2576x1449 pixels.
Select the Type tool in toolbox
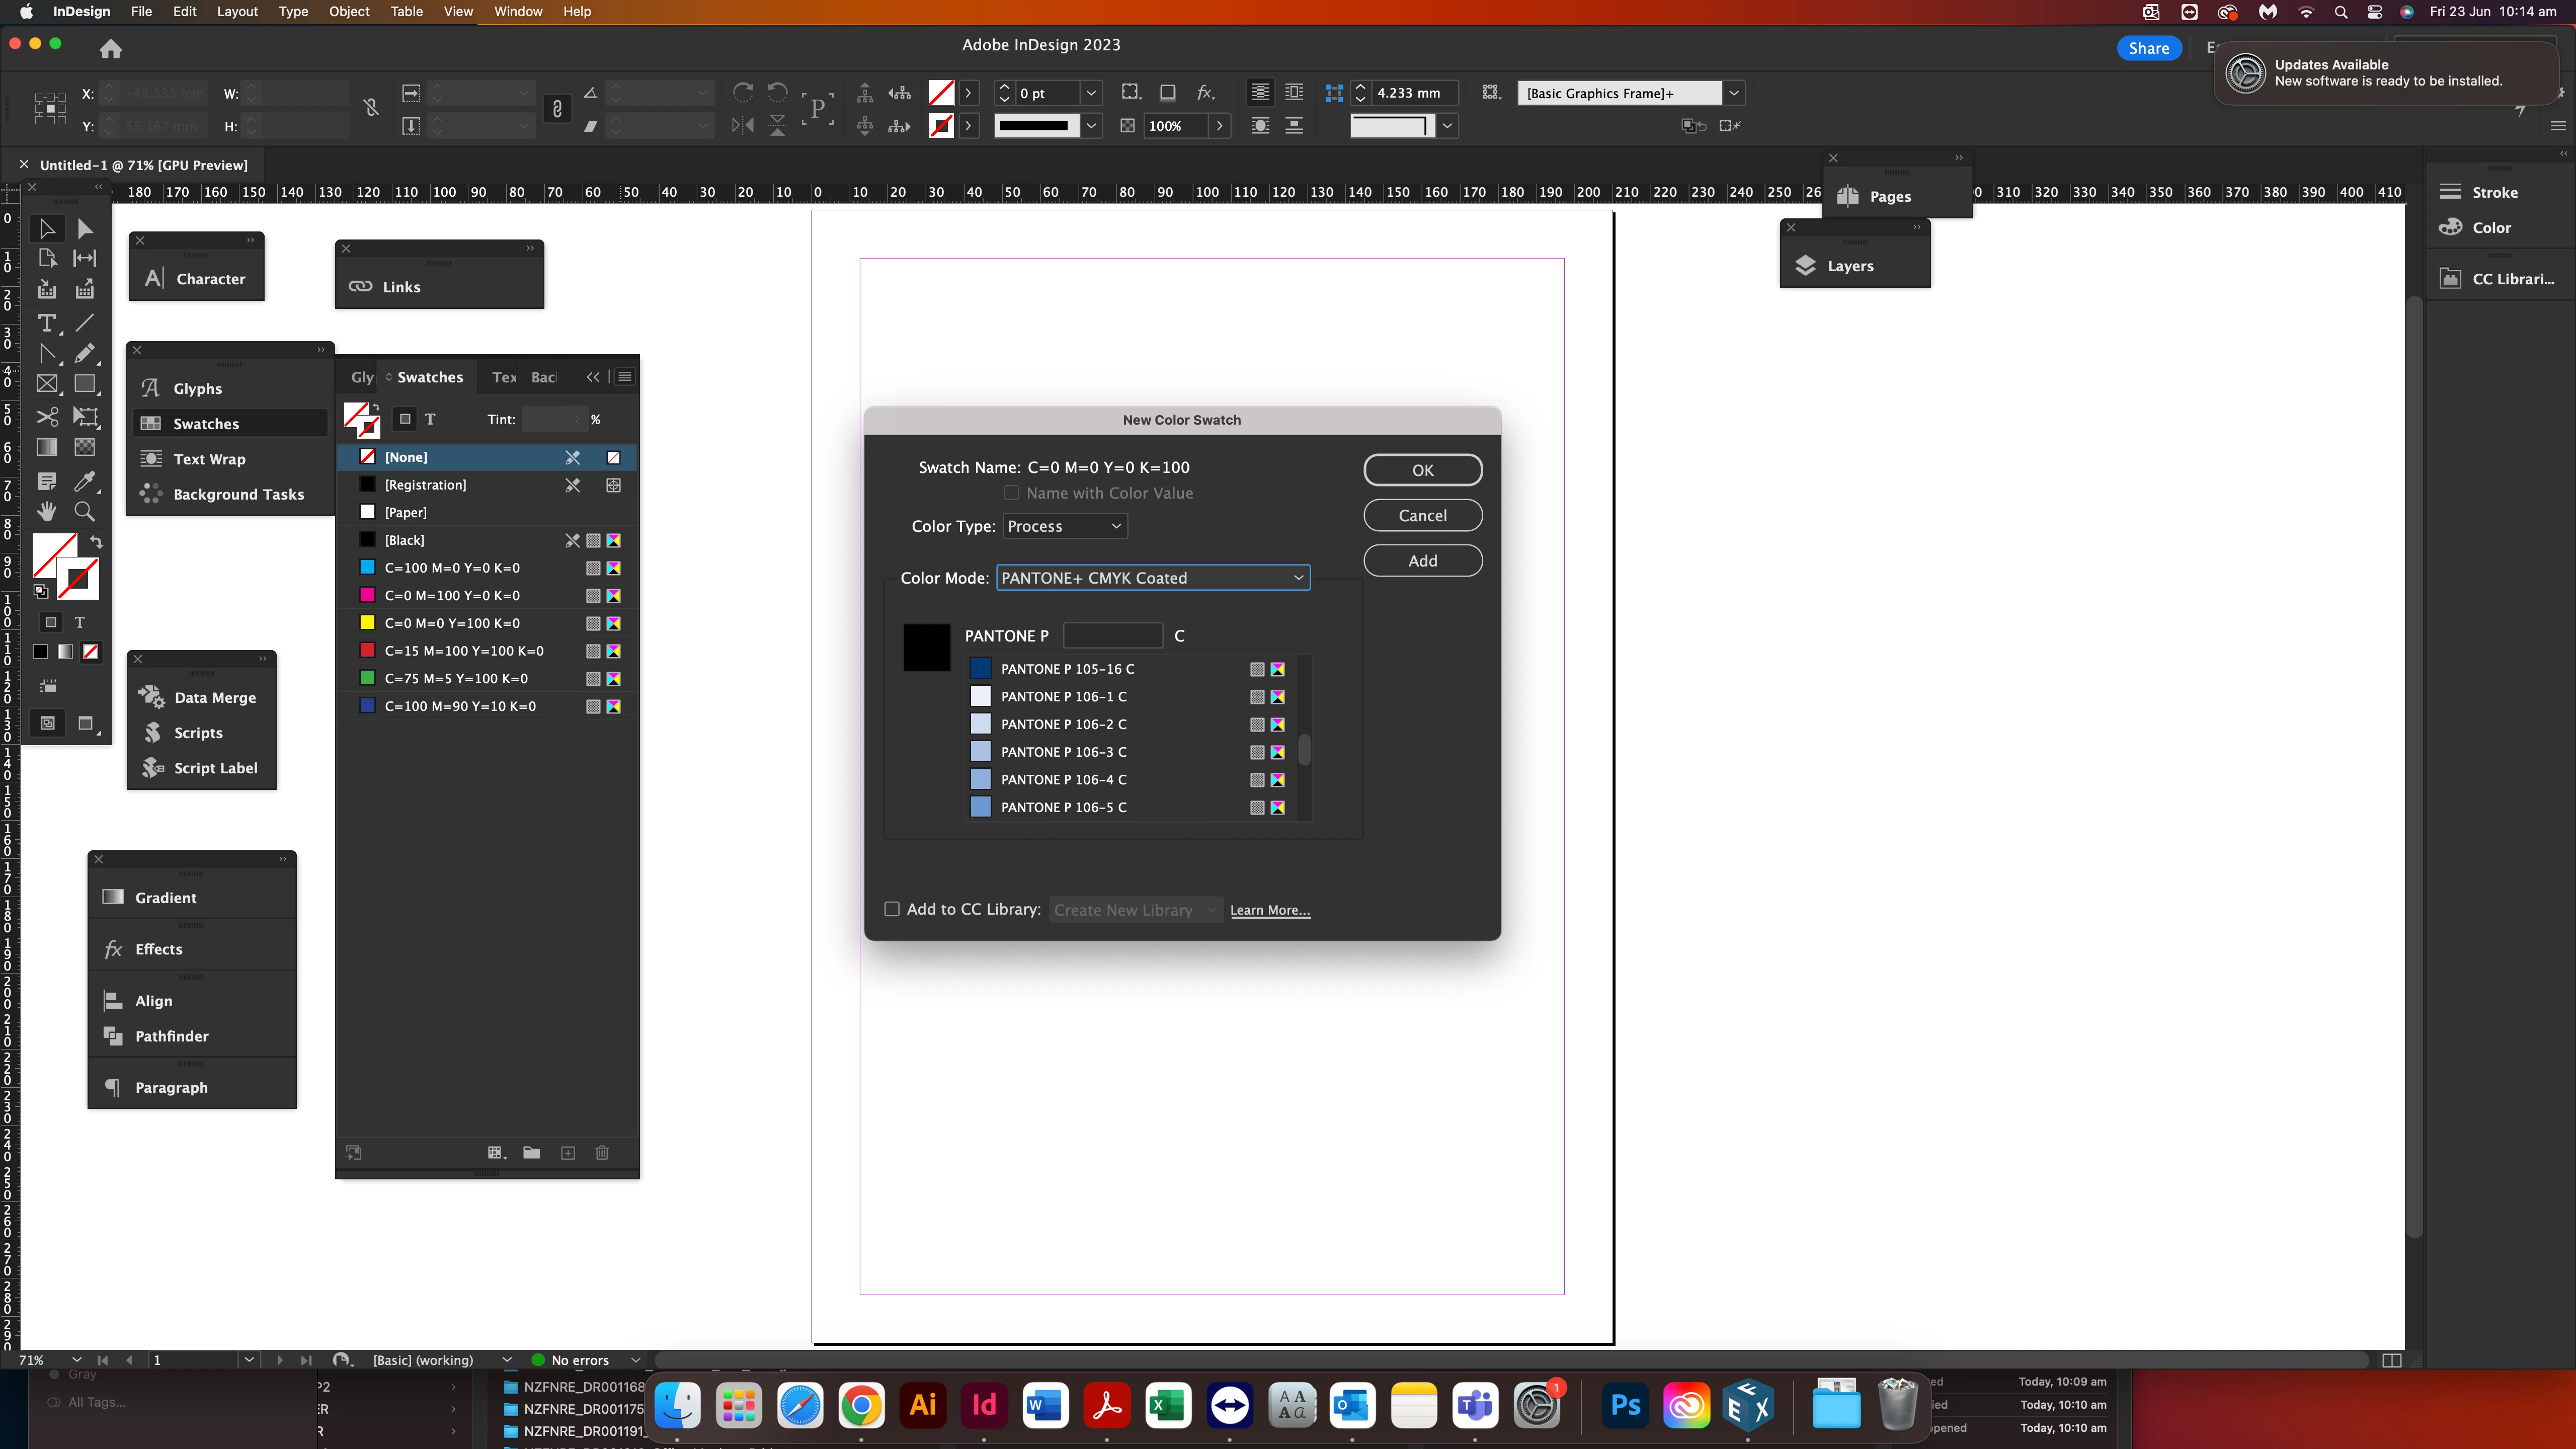tap(46, 323)
